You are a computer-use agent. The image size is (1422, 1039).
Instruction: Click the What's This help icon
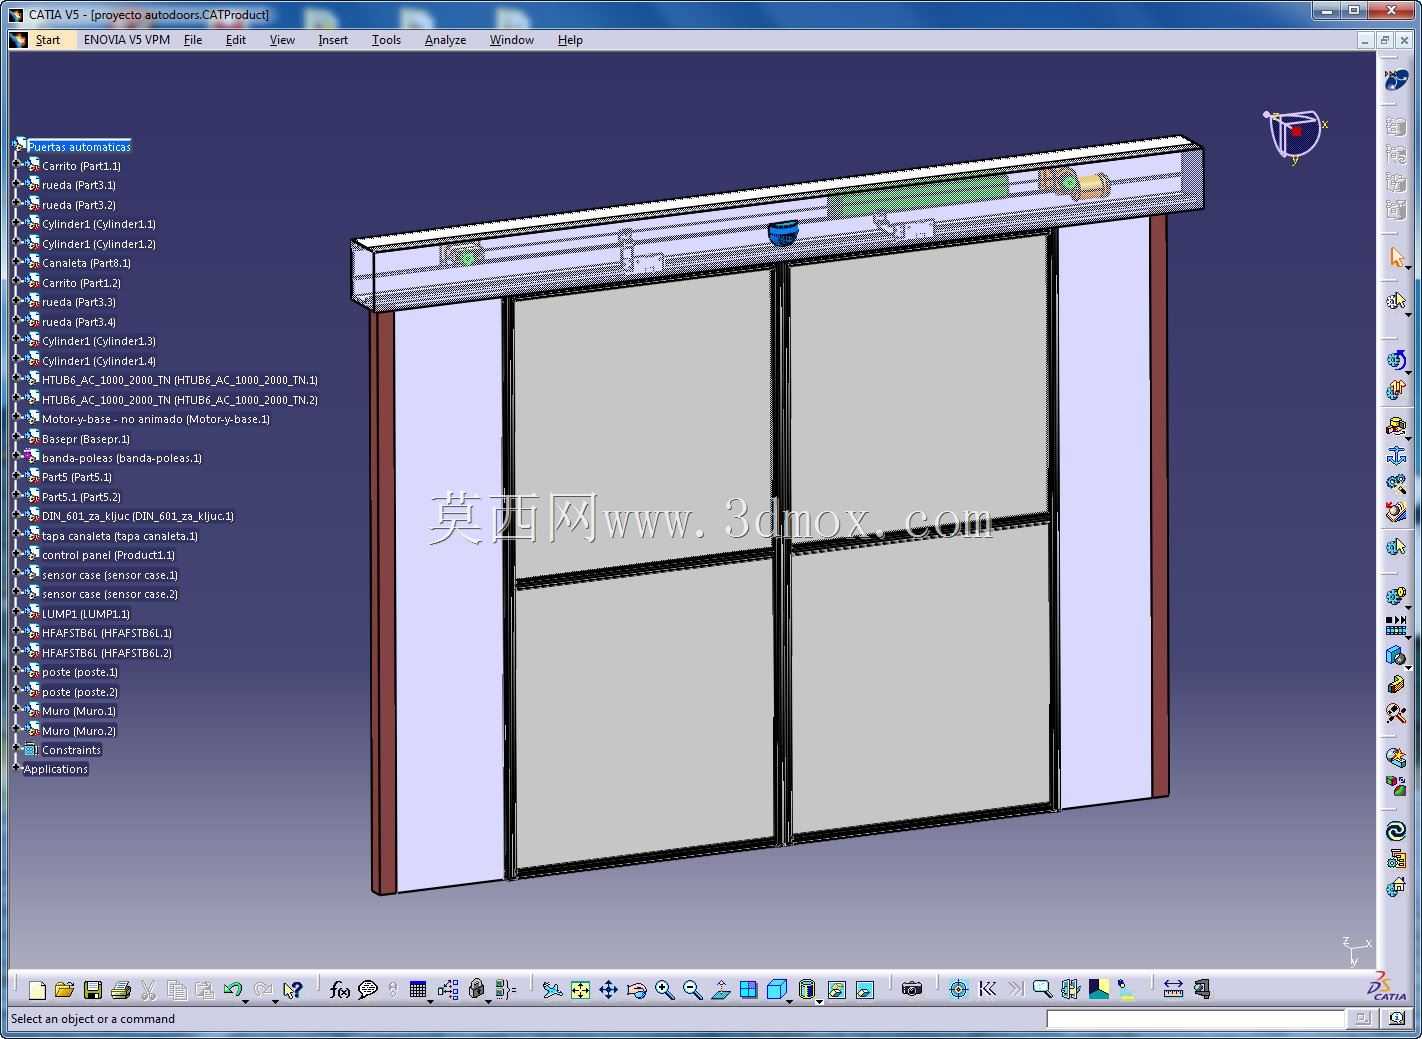tap(292, 990)
